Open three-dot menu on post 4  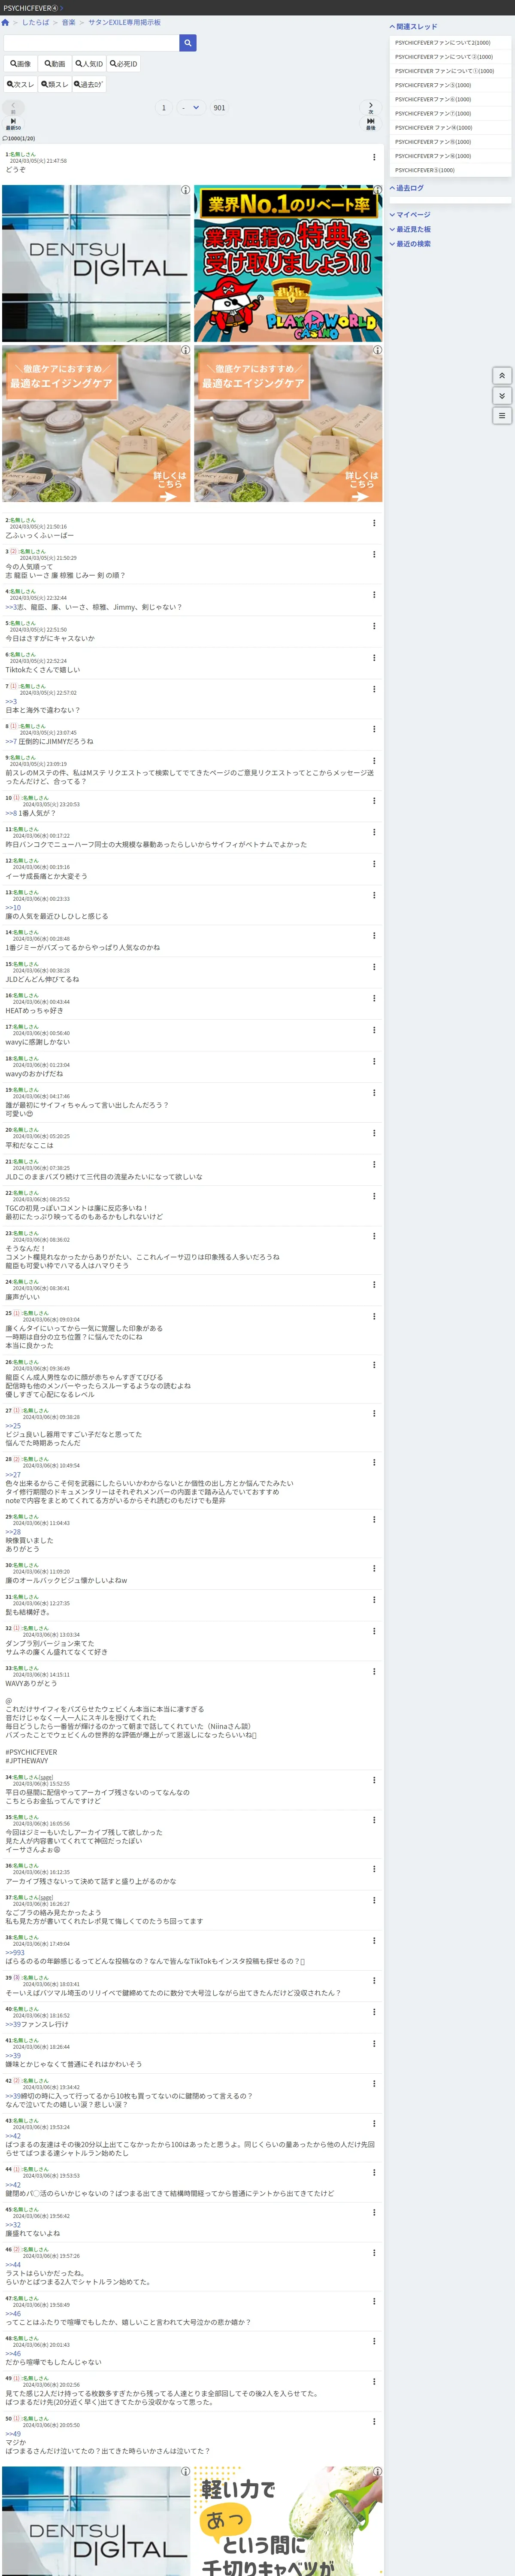click(x=374, y=595)
